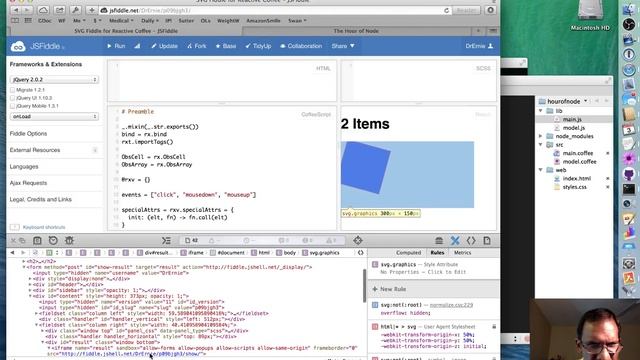This screenshot has height=360, width=640.
Task: Reload the page in Safari
Action: (x=446, y=10)
